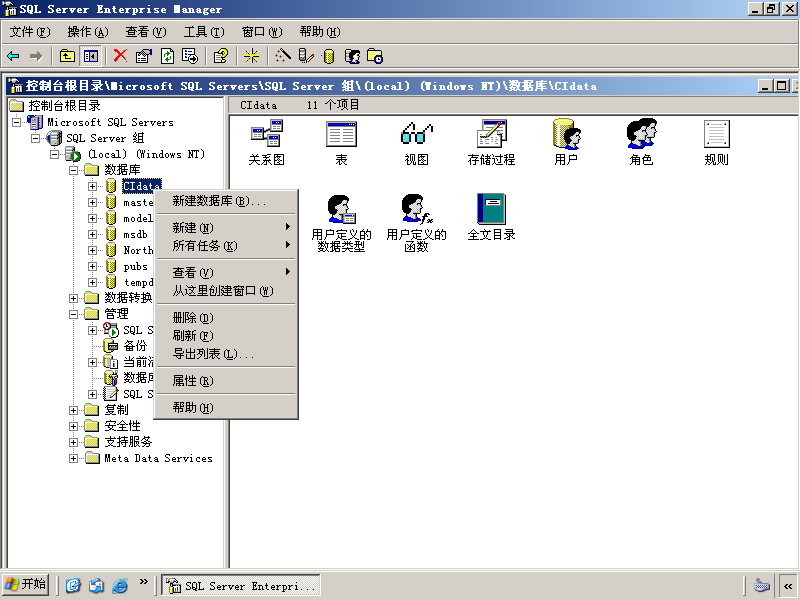The height and width of the screenshot is (600, 800).
Task: Open the 工具(T) menu
Action: click(x=204, y=32)
